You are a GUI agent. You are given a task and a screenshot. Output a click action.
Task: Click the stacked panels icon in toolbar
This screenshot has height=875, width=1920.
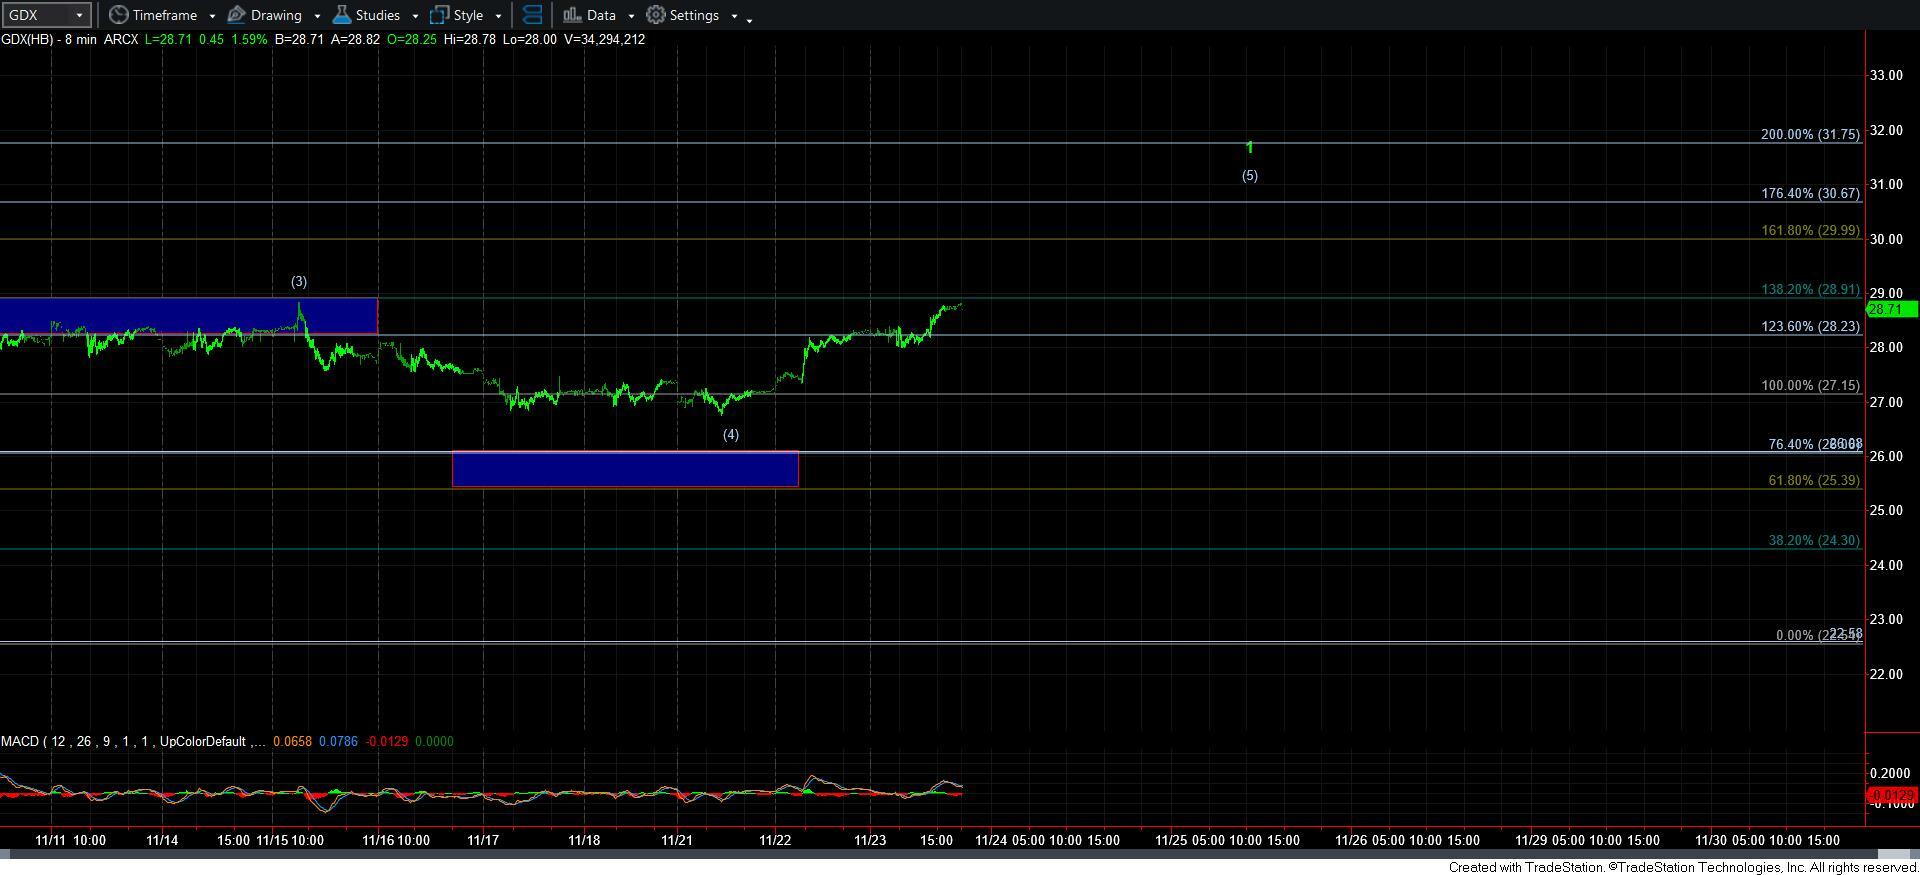point(533,15)
